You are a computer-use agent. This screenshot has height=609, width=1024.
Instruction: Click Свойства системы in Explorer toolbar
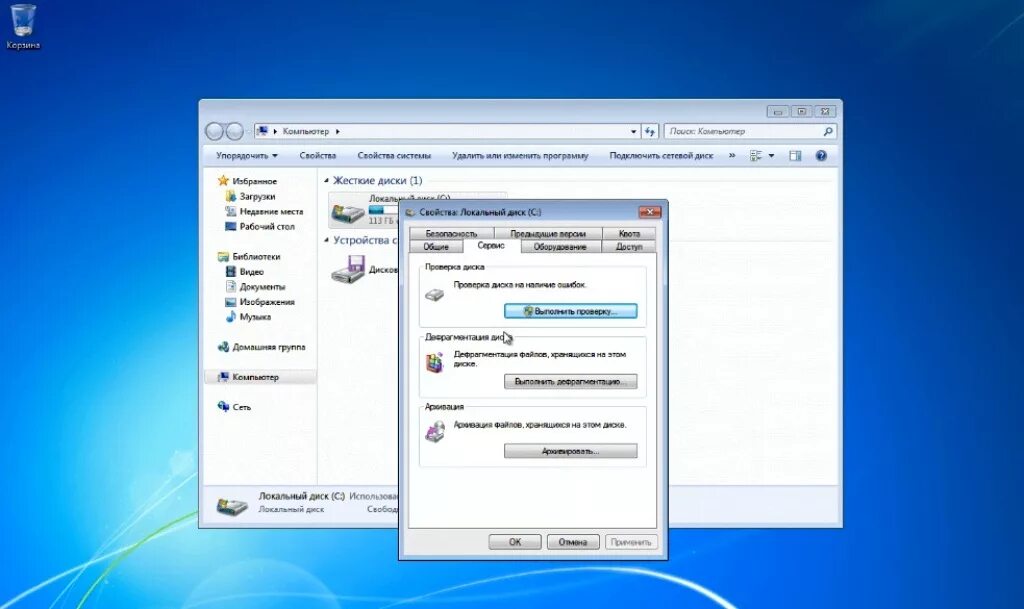(394, 155)
